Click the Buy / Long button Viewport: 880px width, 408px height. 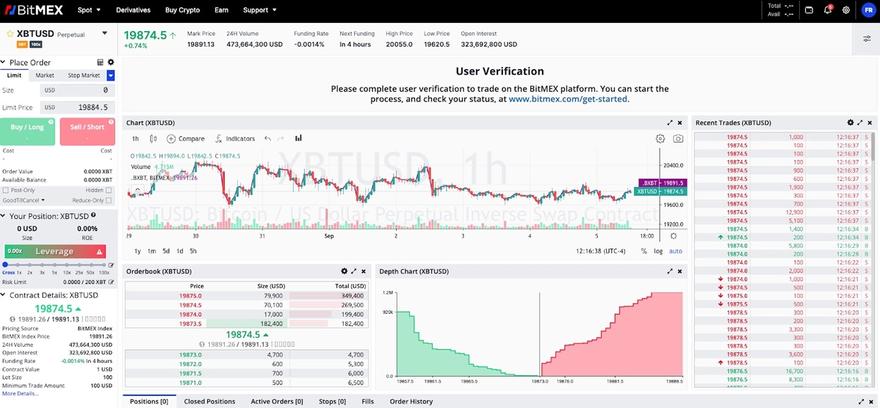[28, 131]
